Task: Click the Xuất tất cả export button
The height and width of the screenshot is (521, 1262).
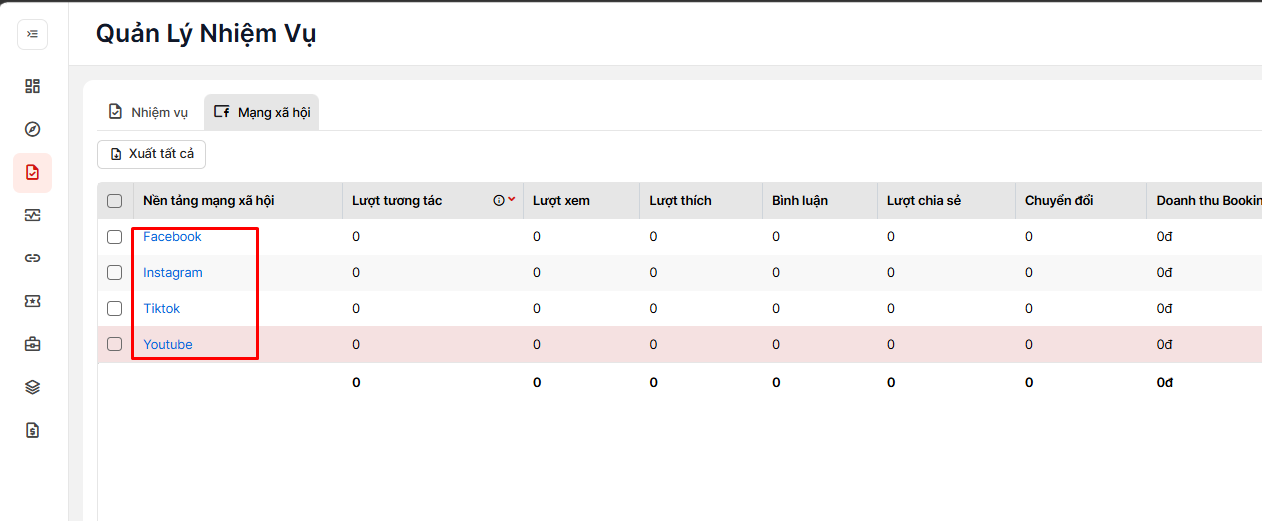Action: 152,154
